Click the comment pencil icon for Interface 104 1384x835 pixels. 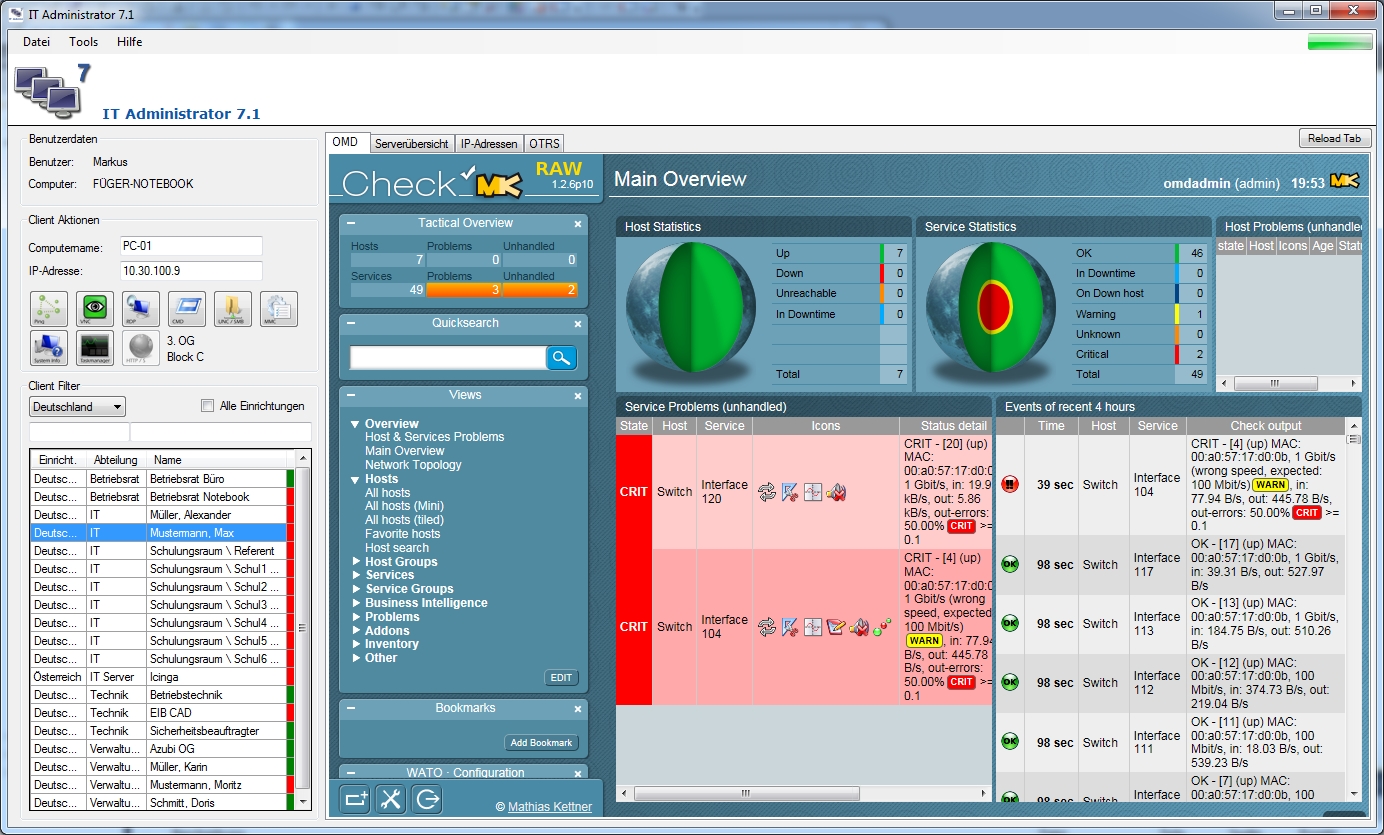tap(836, 627)
